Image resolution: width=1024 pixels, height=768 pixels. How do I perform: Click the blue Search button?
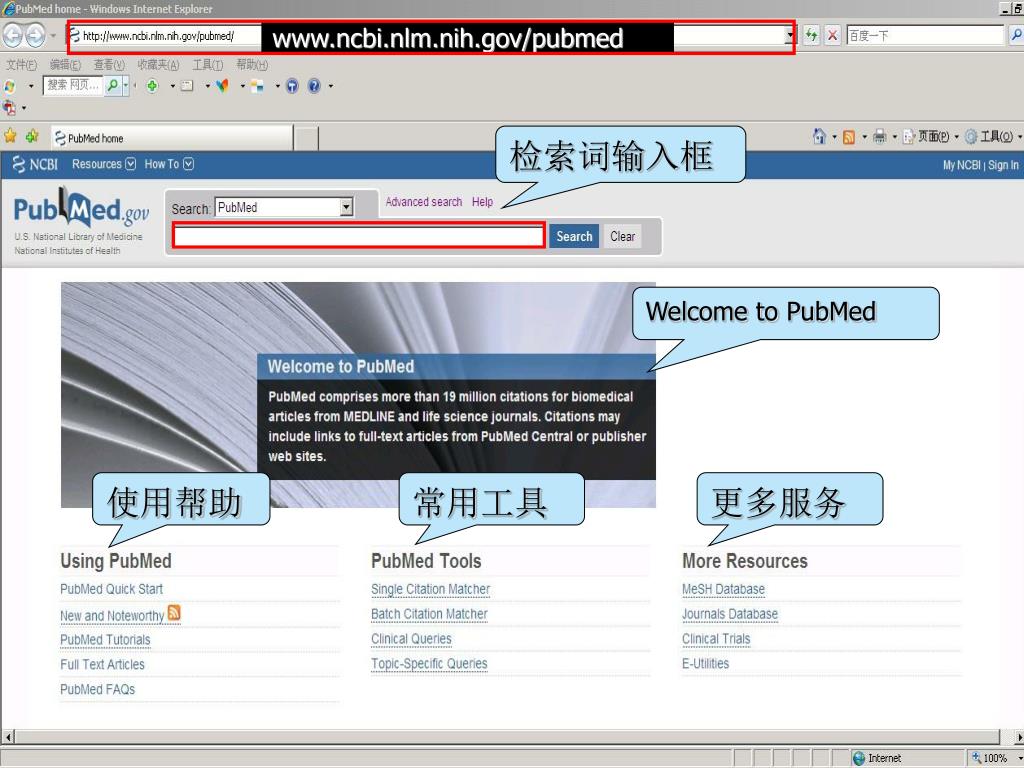[574, 236]
